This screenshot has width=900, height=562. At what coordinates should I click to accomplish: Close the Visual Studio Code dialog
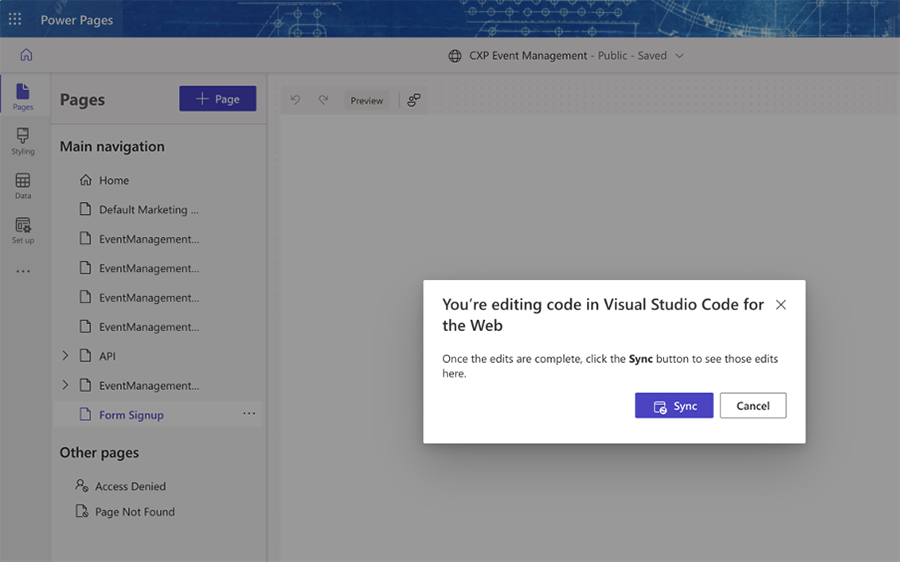(x=781, y=305)
